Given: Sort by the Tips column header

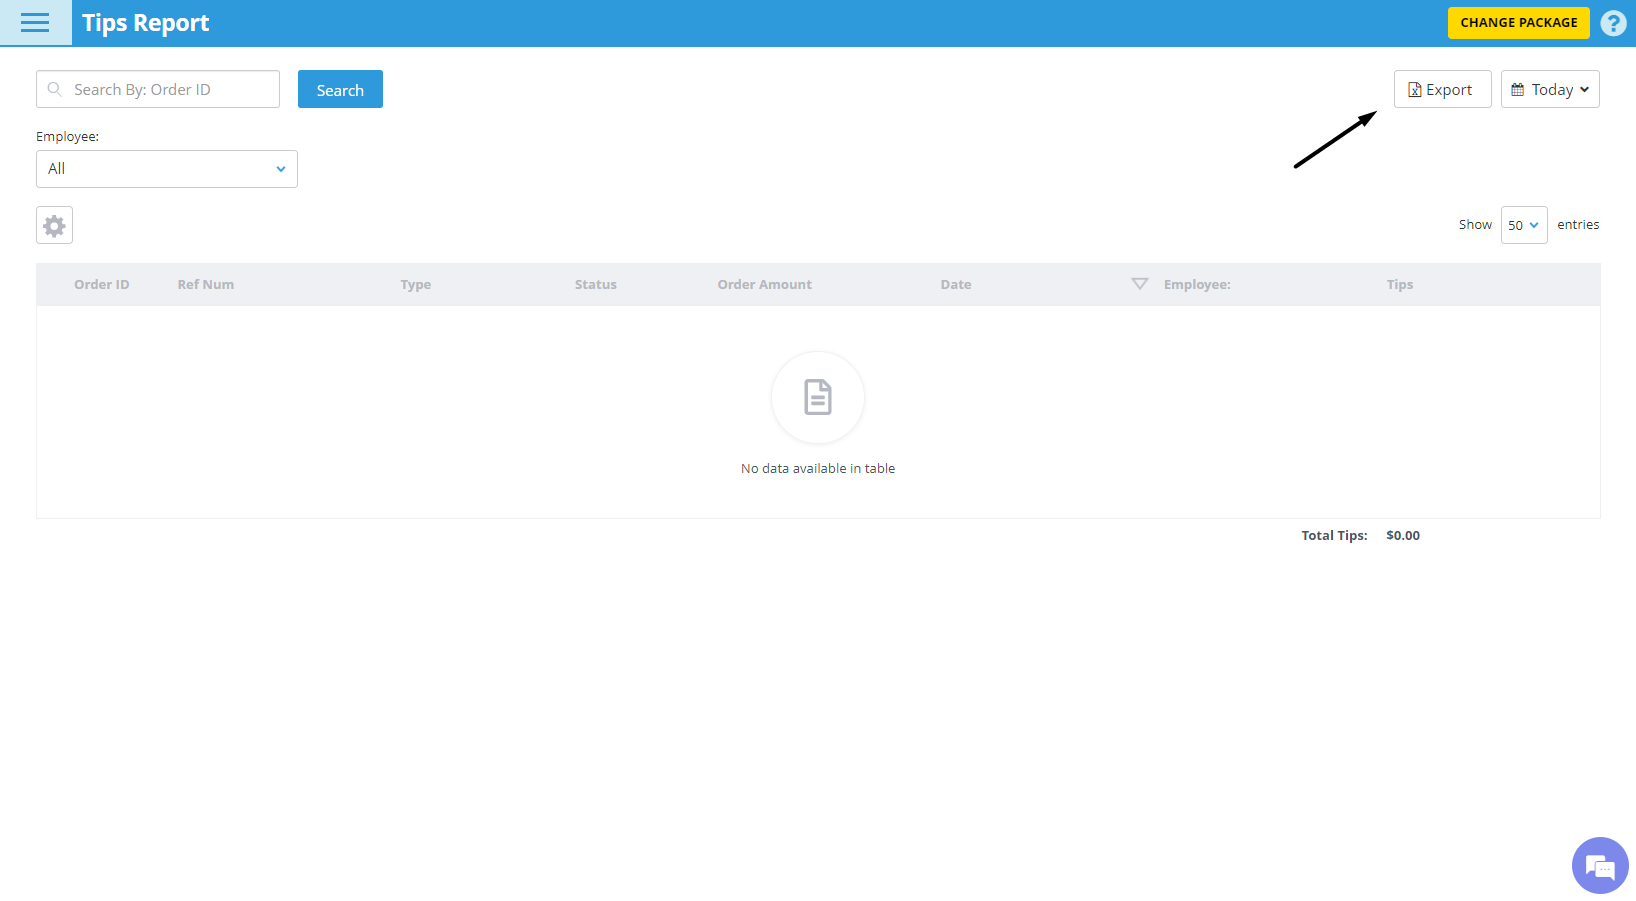Looking at the screenshot, I should (x=1399, y=285).
